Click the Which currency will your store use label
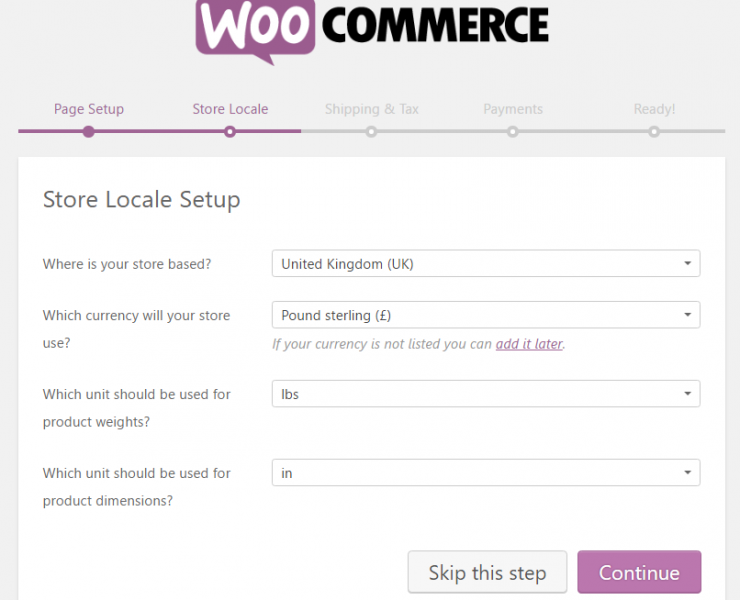The image size is (740, 600). click(x=136, y=329)
